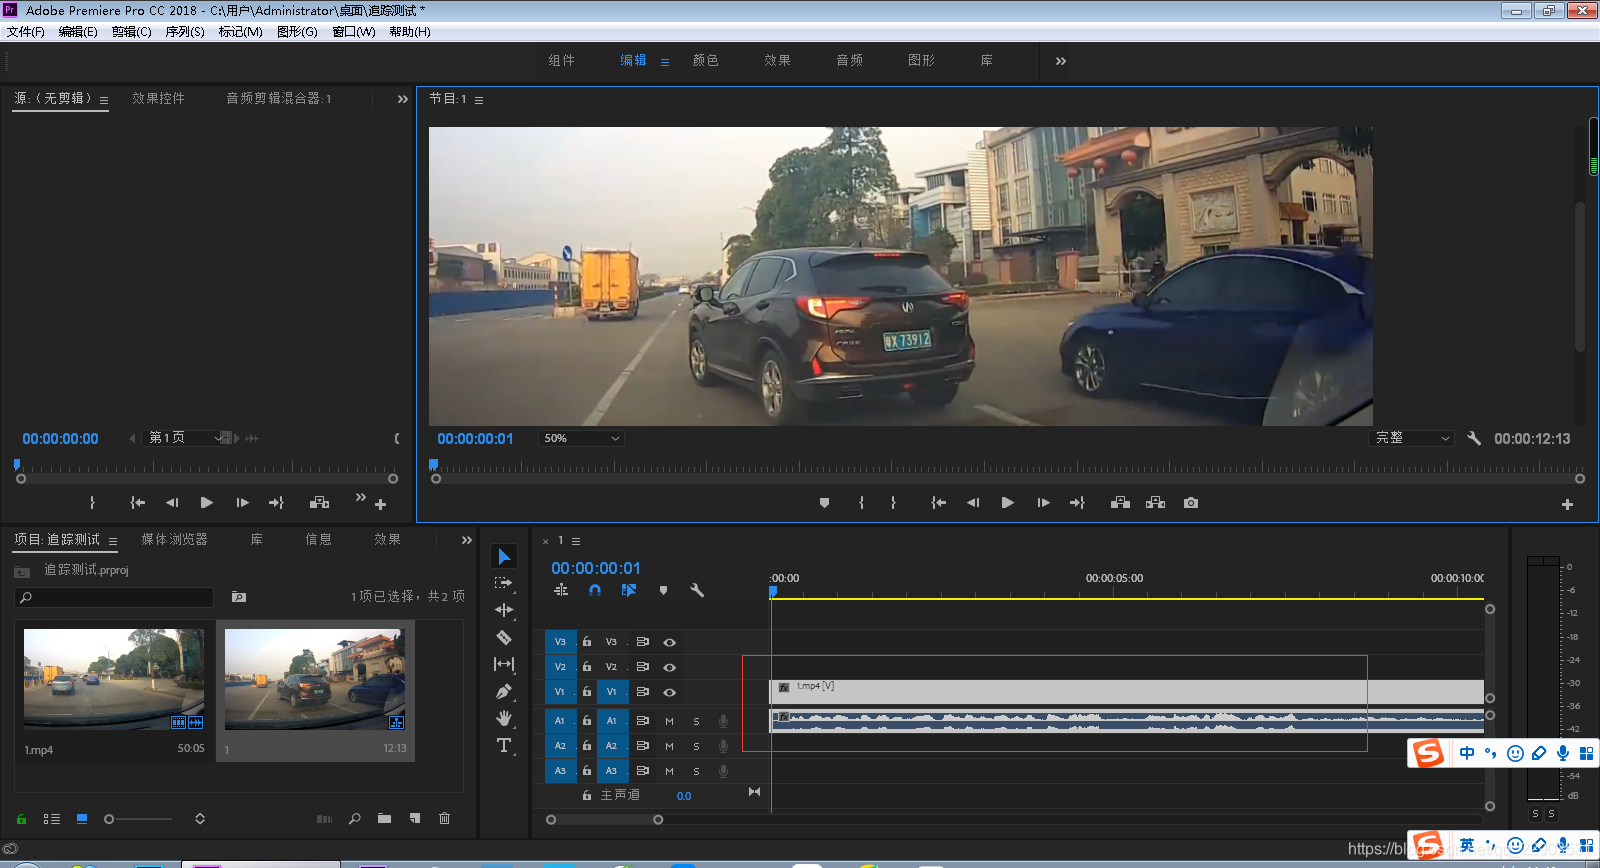Switch to the 颜色 workspace

[x=705, y=60]
